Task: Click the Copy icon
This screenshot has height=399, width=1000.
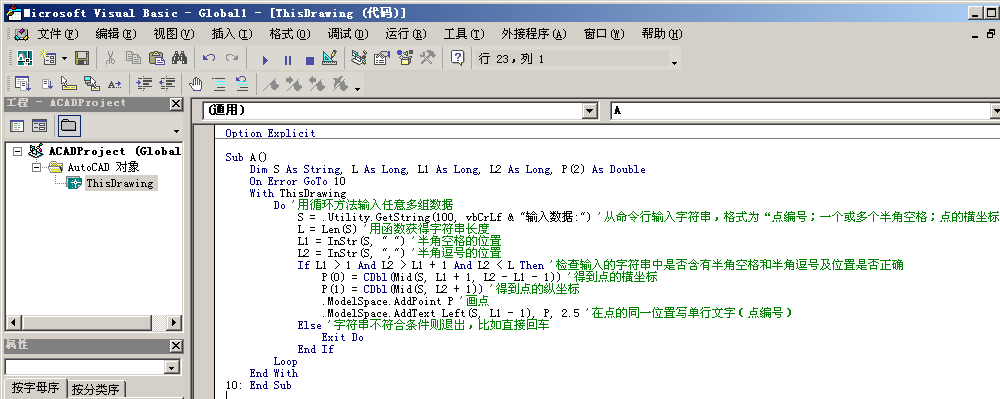Action: click(133, 59)
